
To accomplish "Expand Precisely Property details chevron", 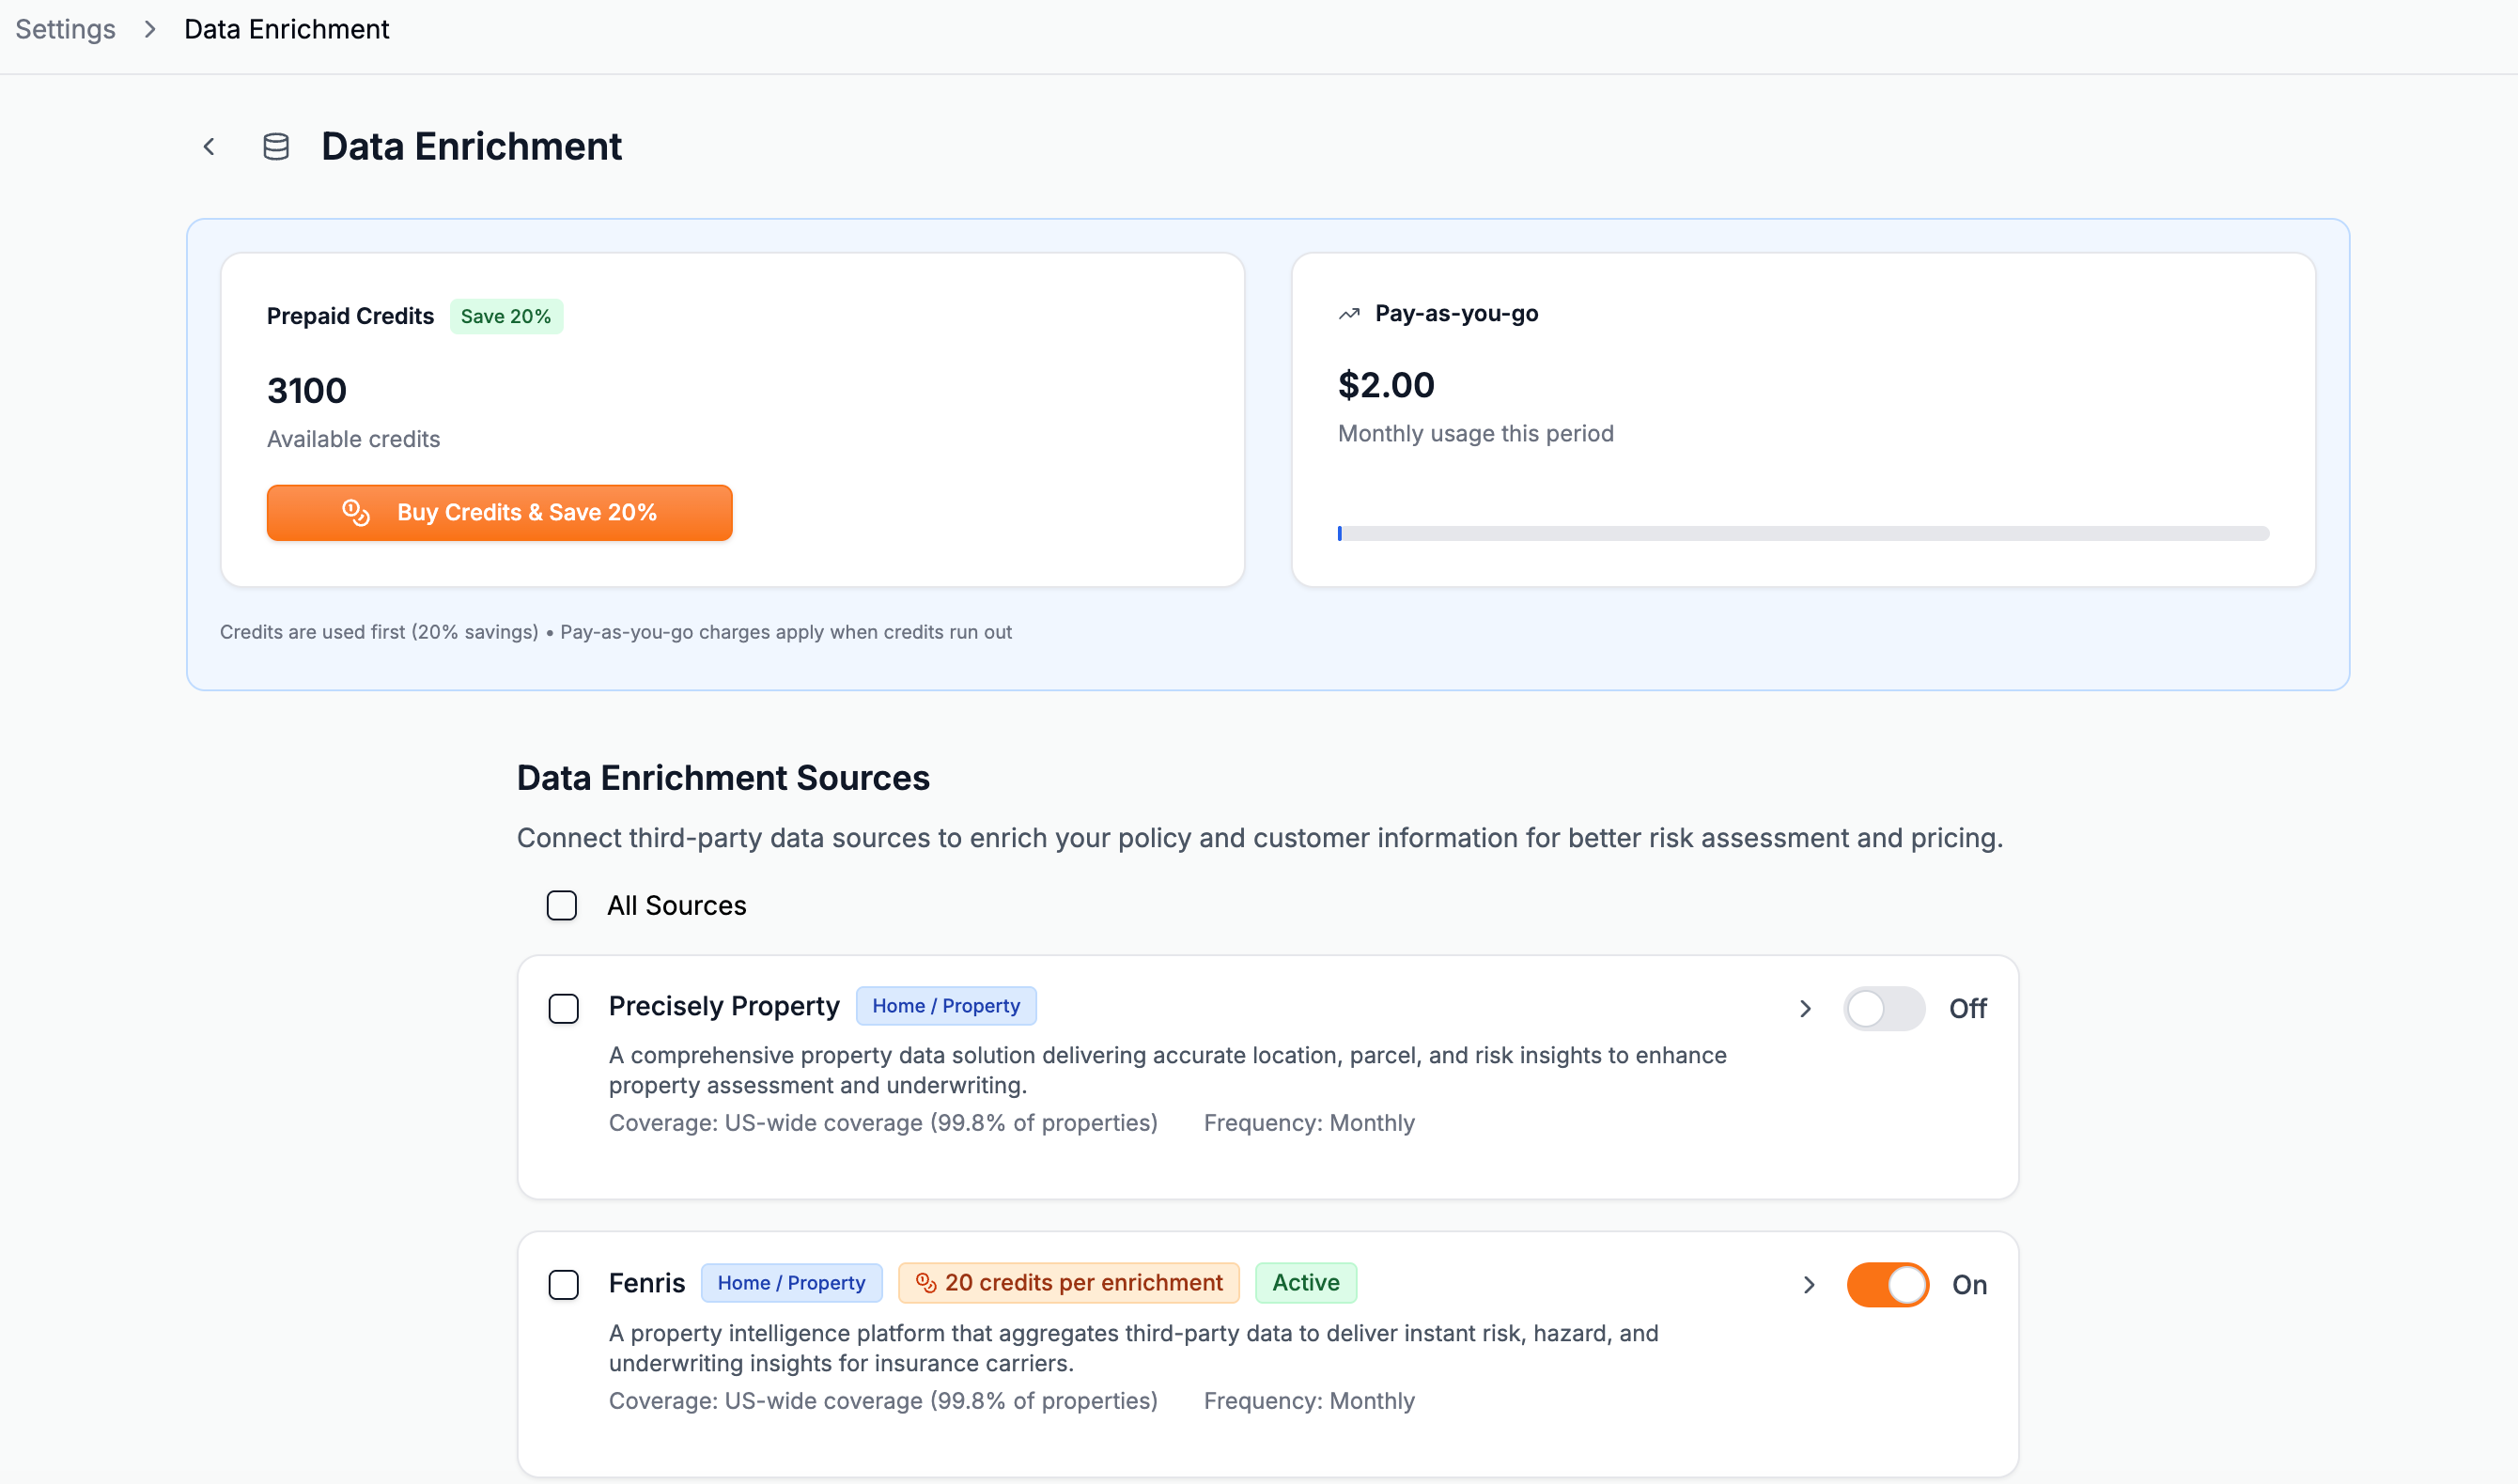I will (1805, 1009).
